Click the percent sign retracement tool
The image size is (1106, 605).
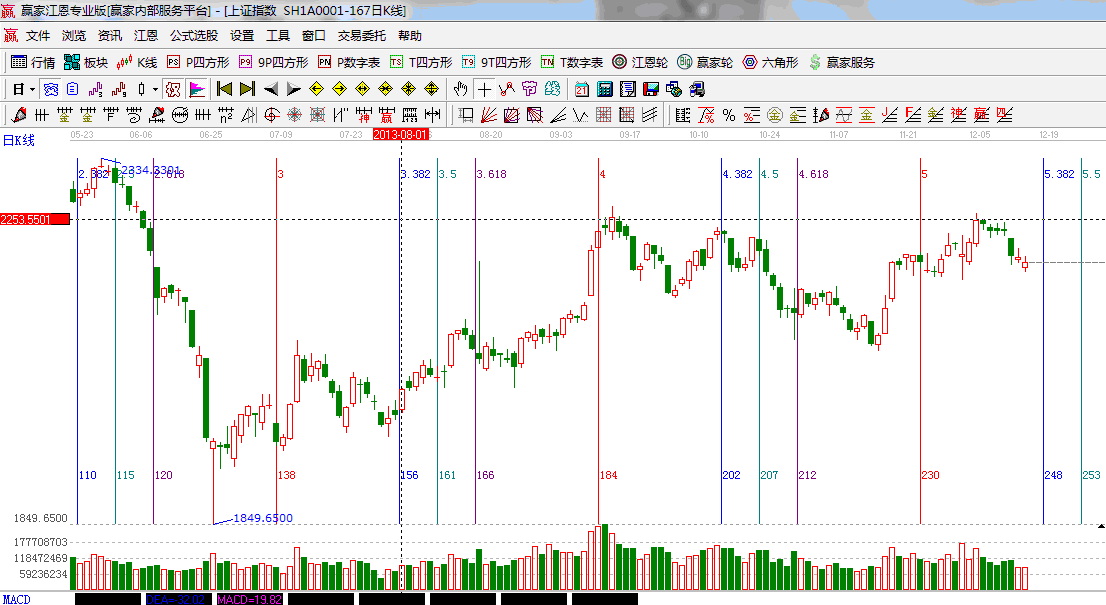tap(729, 115)
